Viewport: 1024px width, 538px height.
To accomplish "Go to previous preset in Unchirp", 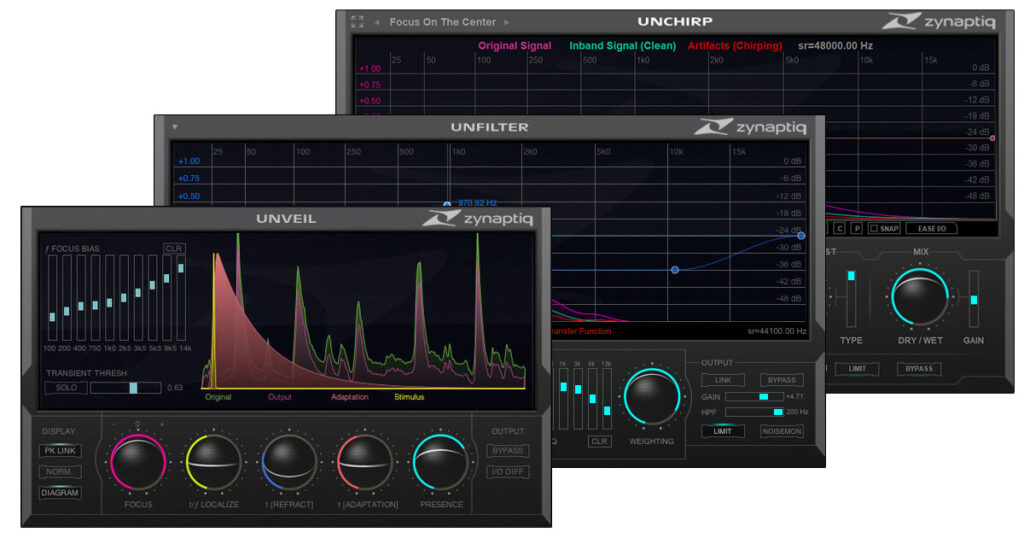I will [377, 22].
